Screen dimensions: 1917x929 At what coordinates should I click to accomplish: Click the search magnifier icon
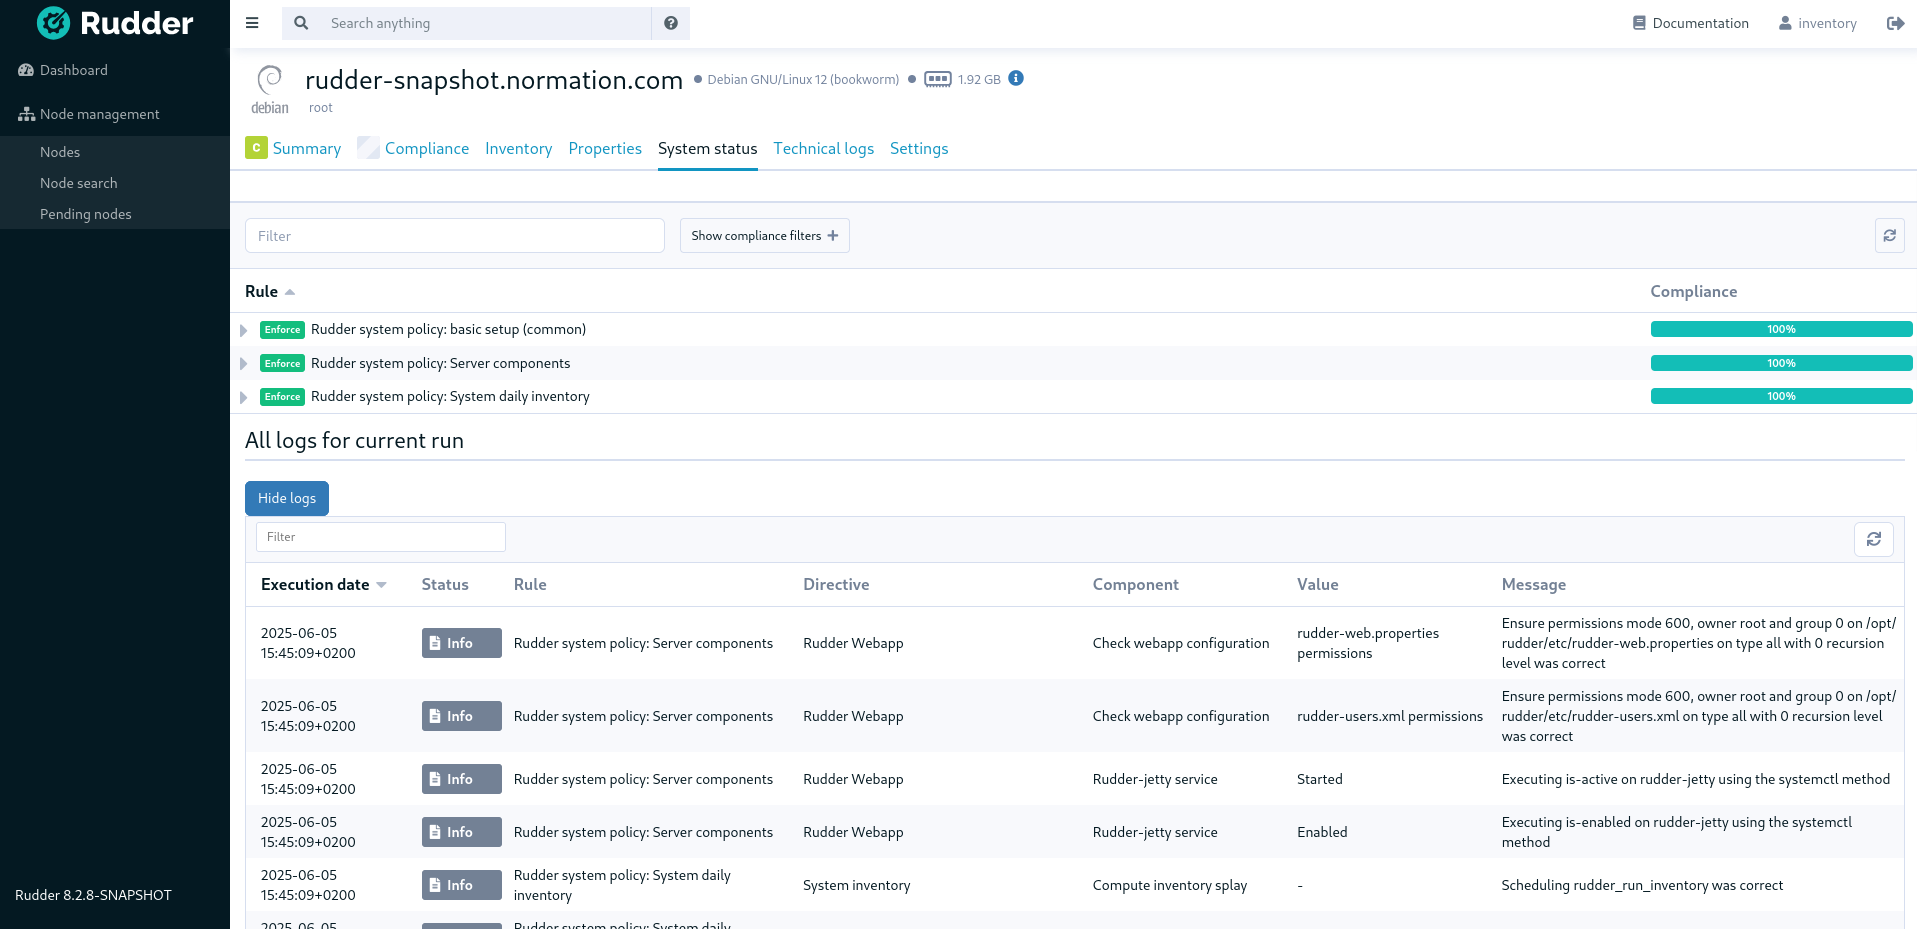(301, 23)
